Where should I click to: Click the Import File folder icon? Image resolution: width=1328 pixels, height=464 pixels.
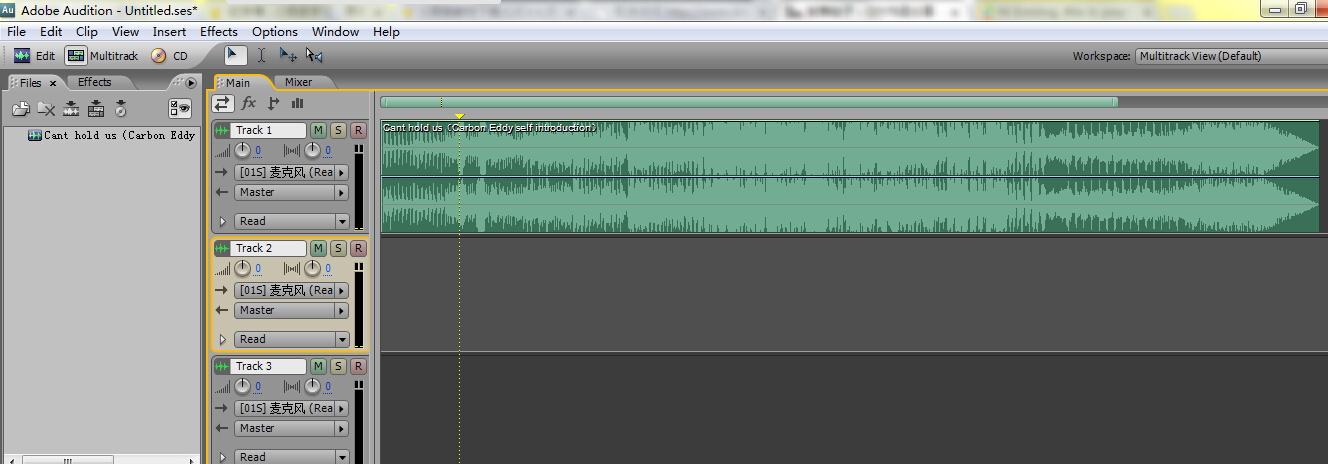[x=21, y=109]
